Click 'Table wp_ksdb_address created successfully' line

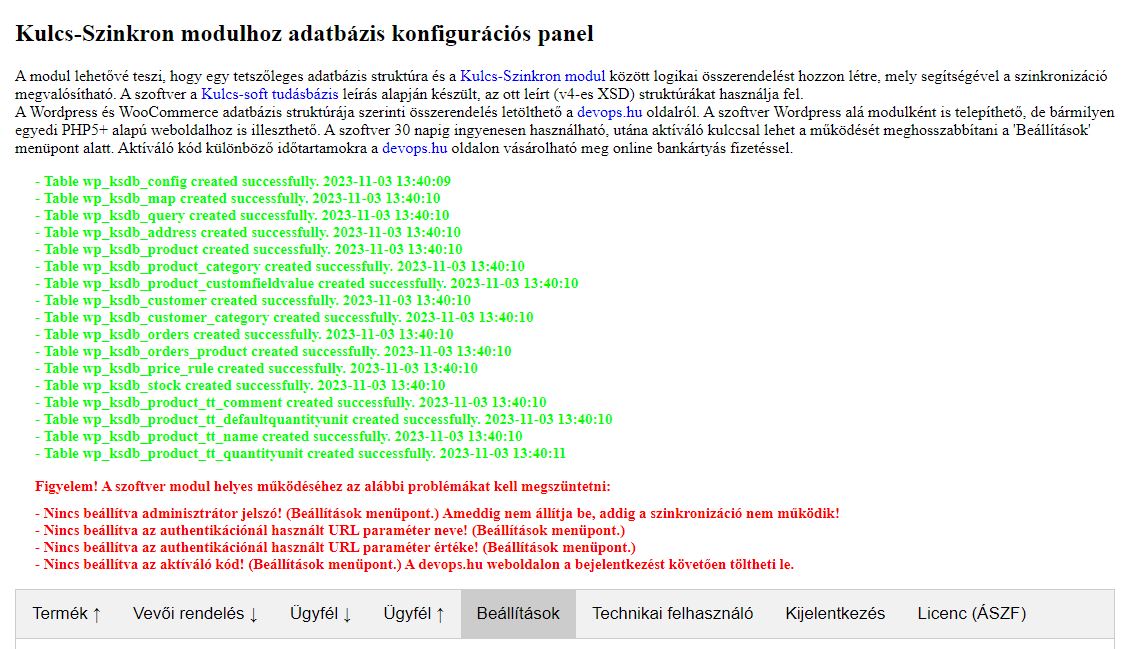pos(248,232)
